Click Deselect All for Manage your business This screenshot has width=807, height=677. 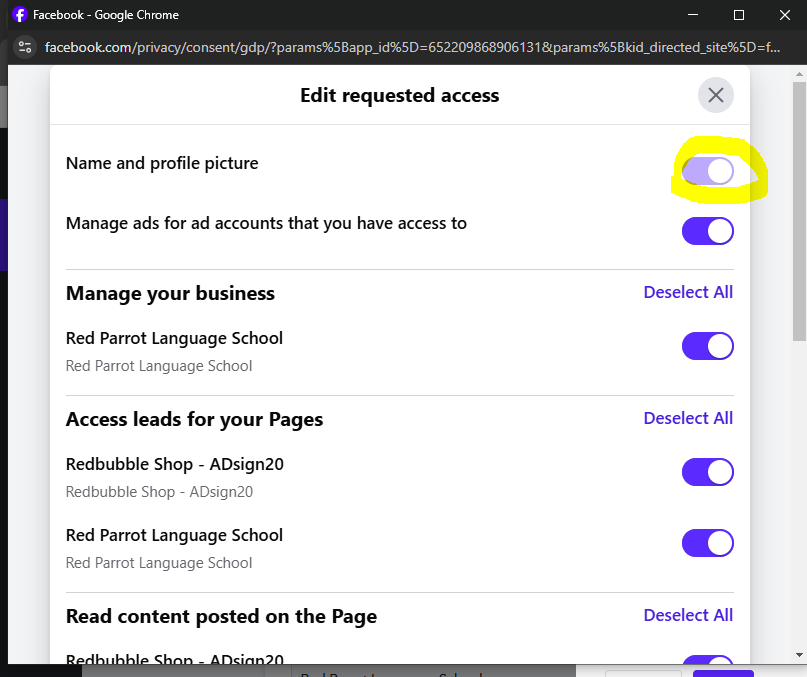click(x=688, y=292)
